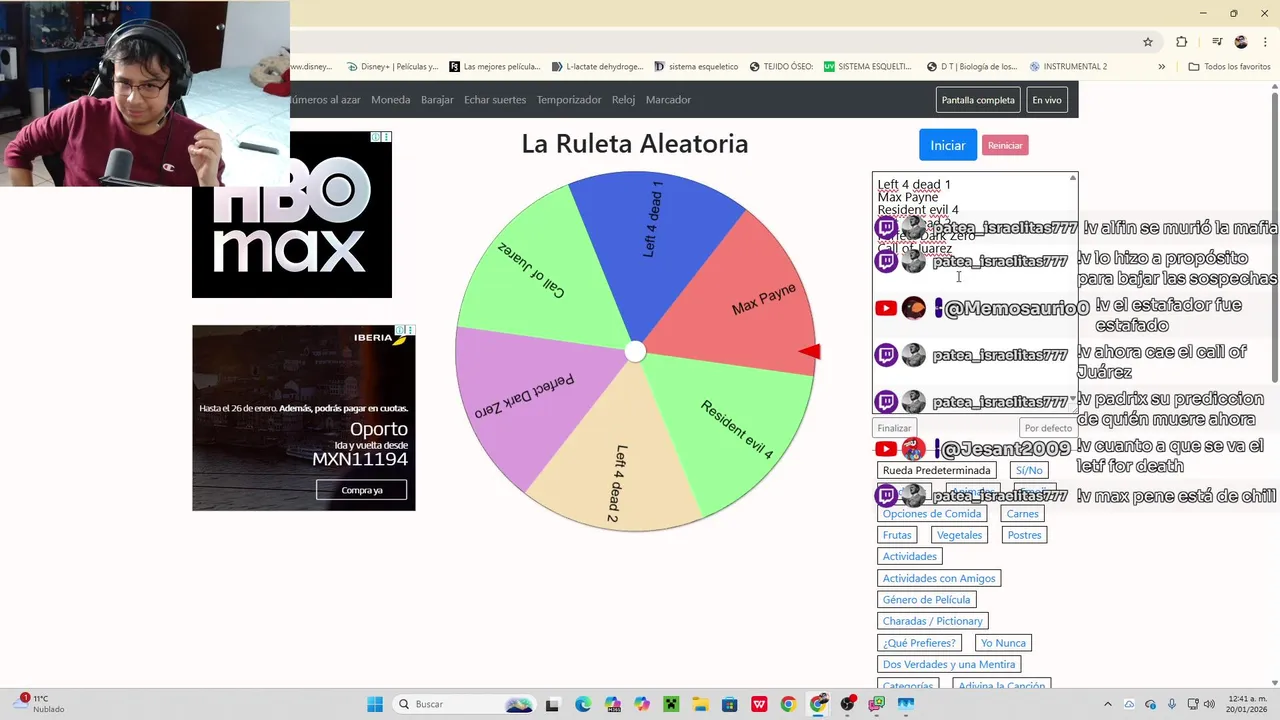Viewport: 1280px width, 720px height.
Task: Open the INSTRUMENTAL 2 bookmark
Action: [1068, 67]
